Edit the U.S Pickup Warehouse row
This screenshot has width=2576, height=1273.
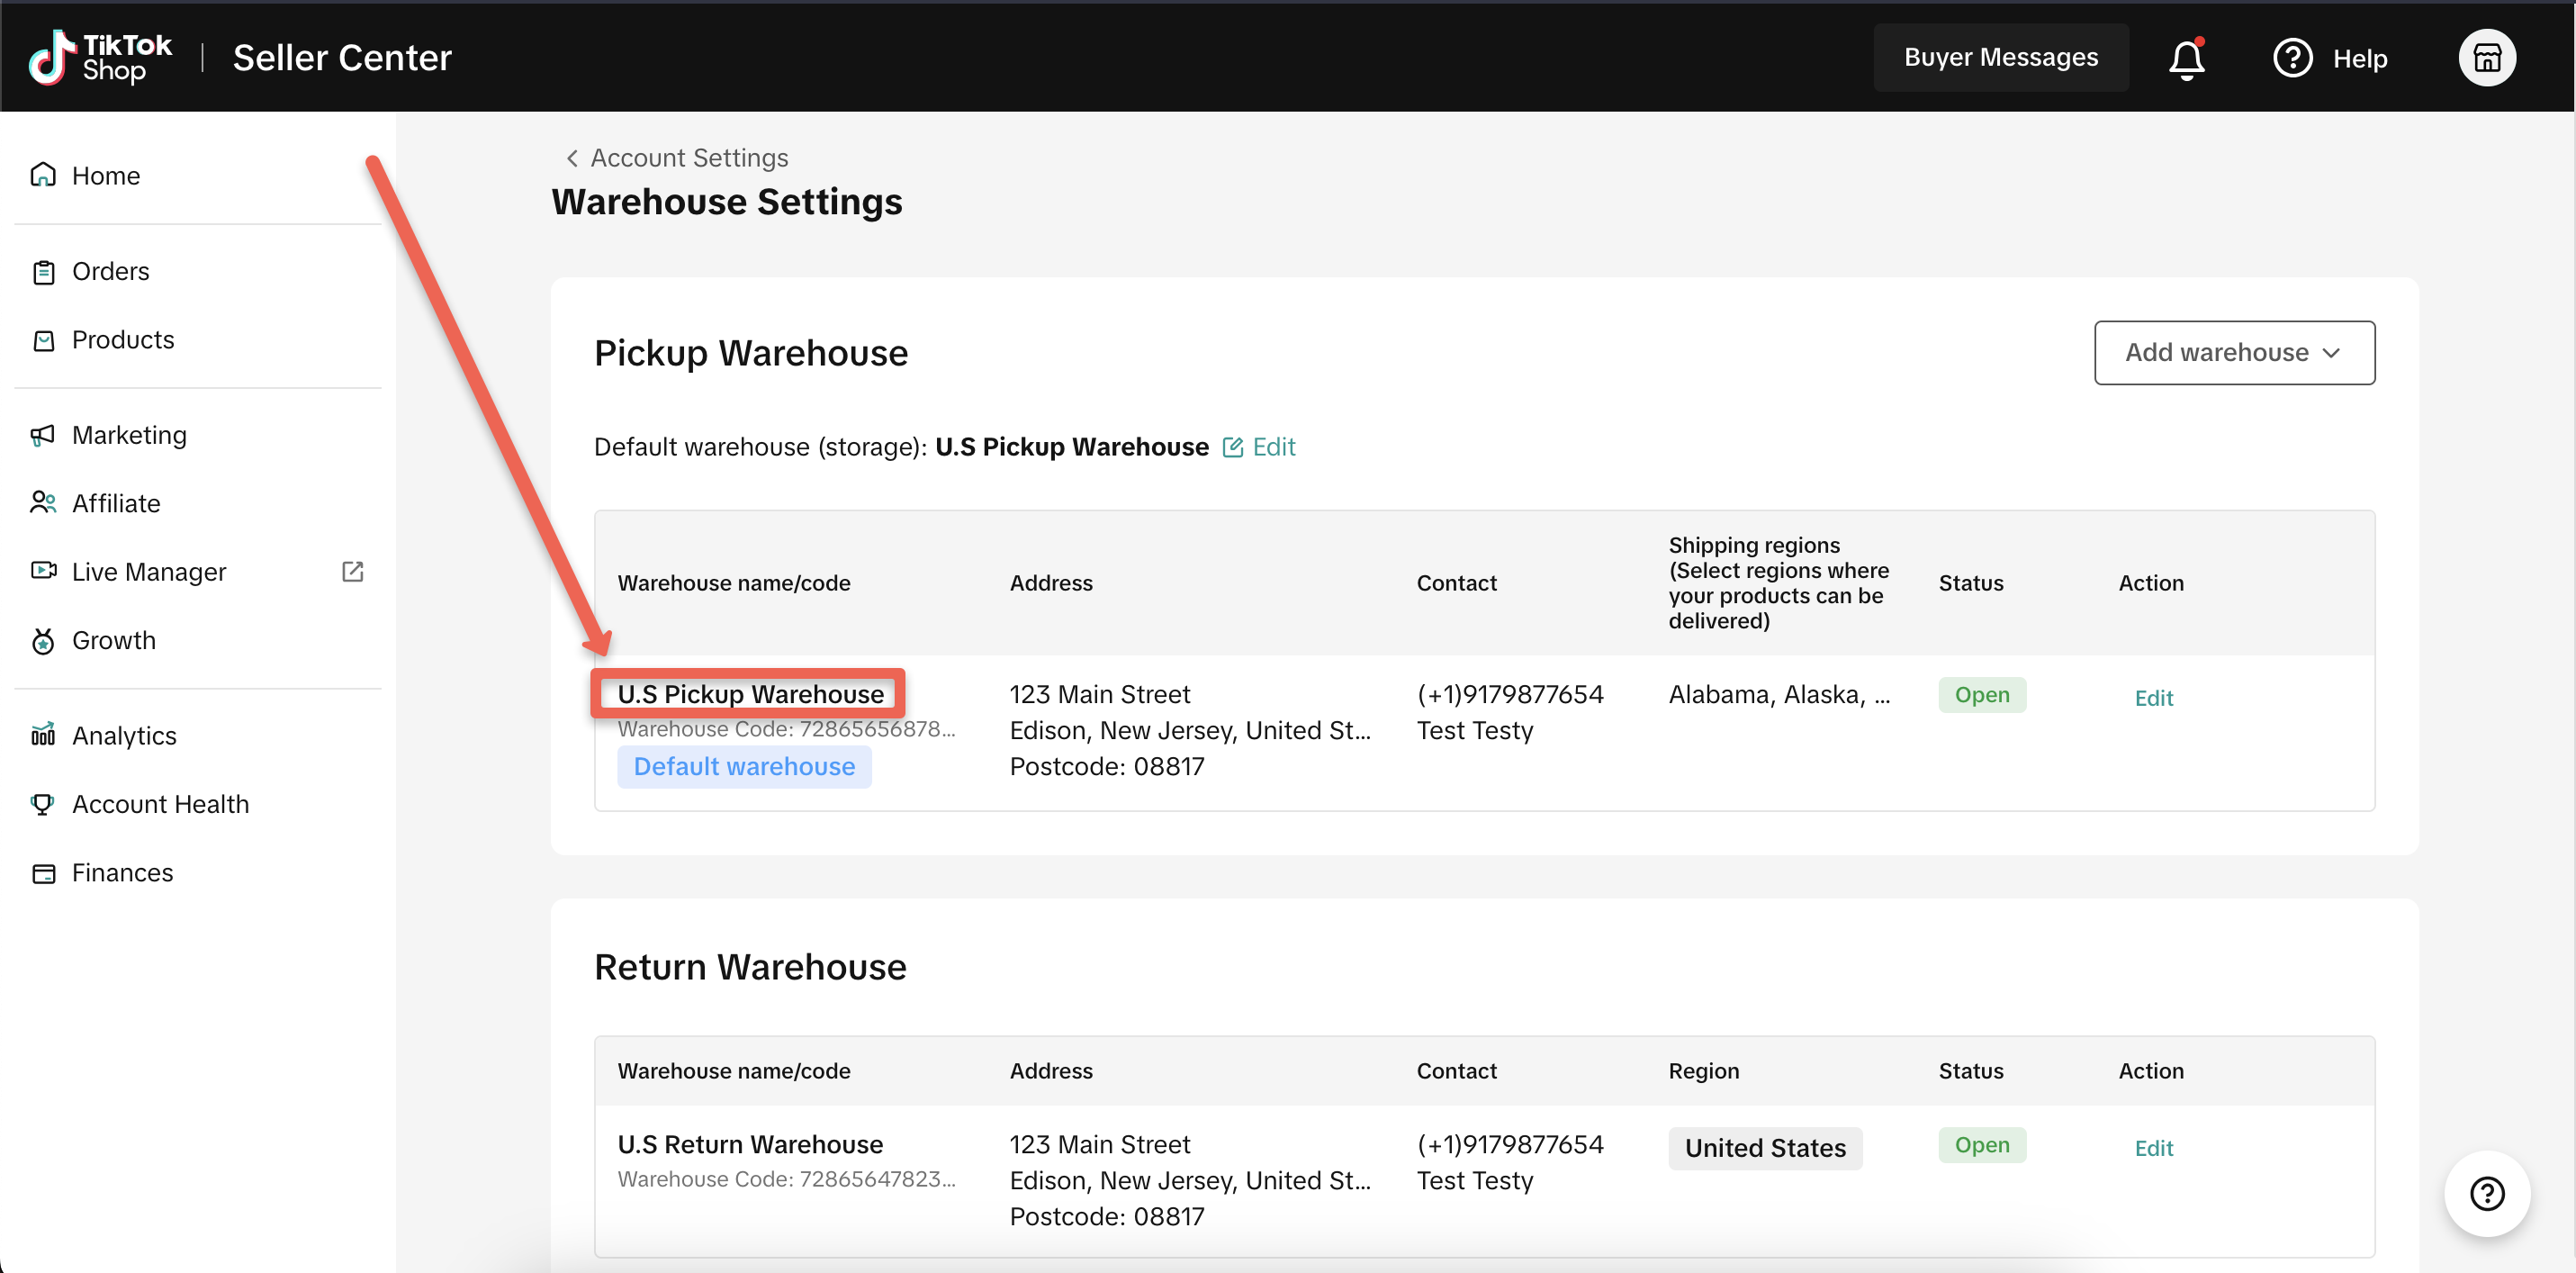pos(2153,698)
